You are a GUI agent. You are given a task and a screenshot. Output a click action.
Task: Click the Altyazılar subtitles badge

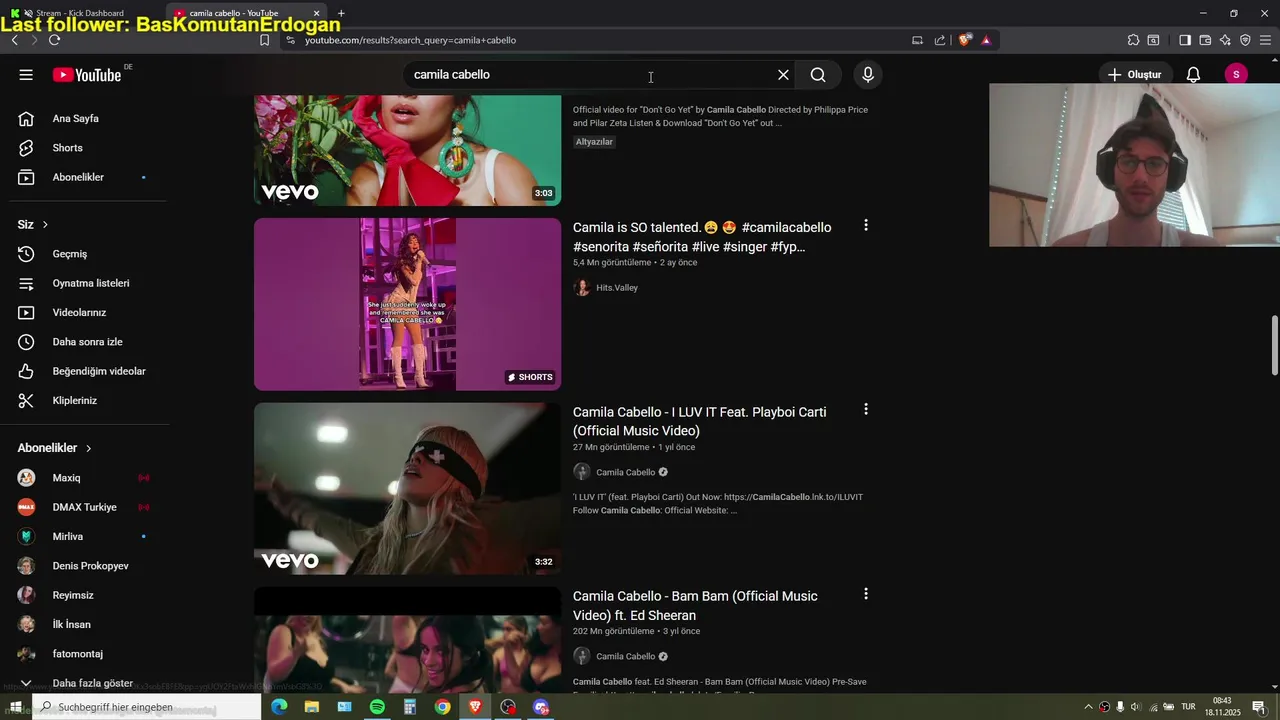coord(594,142)
